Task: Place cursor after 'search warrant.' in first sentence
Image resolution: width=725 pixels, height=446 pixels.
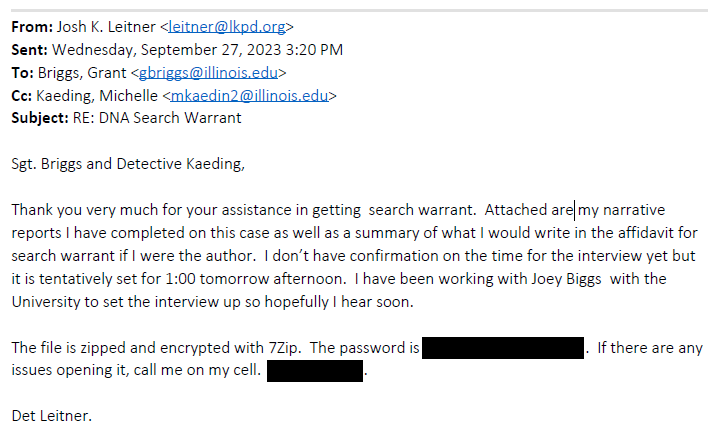Action: (x=476, y=210)
